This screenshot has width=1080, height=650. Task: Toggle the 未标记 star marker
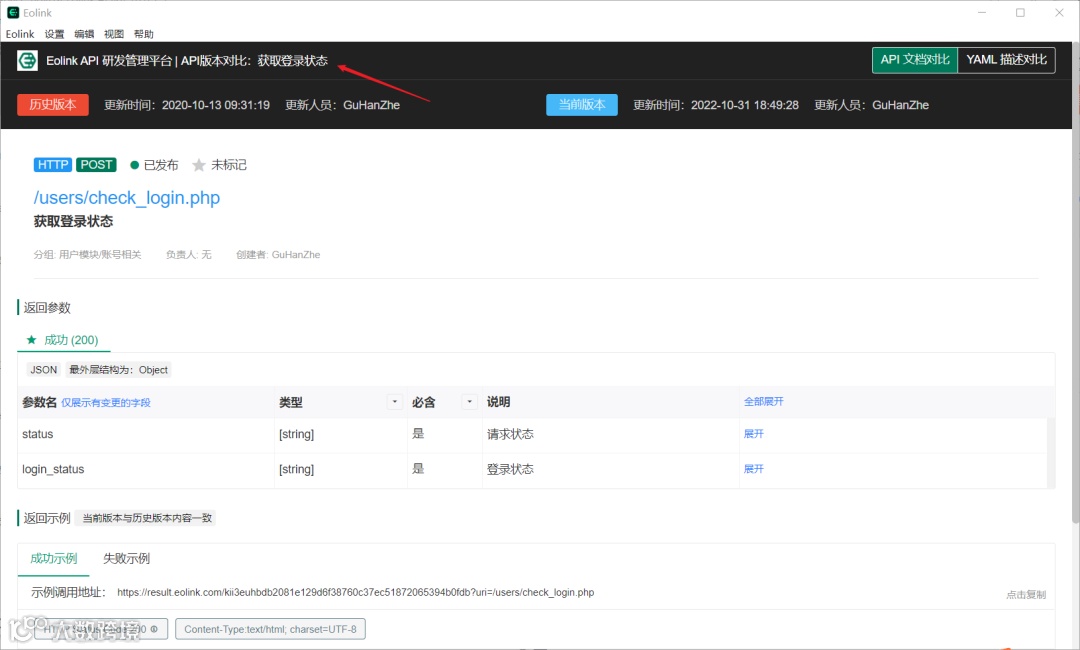pos(199,165)
